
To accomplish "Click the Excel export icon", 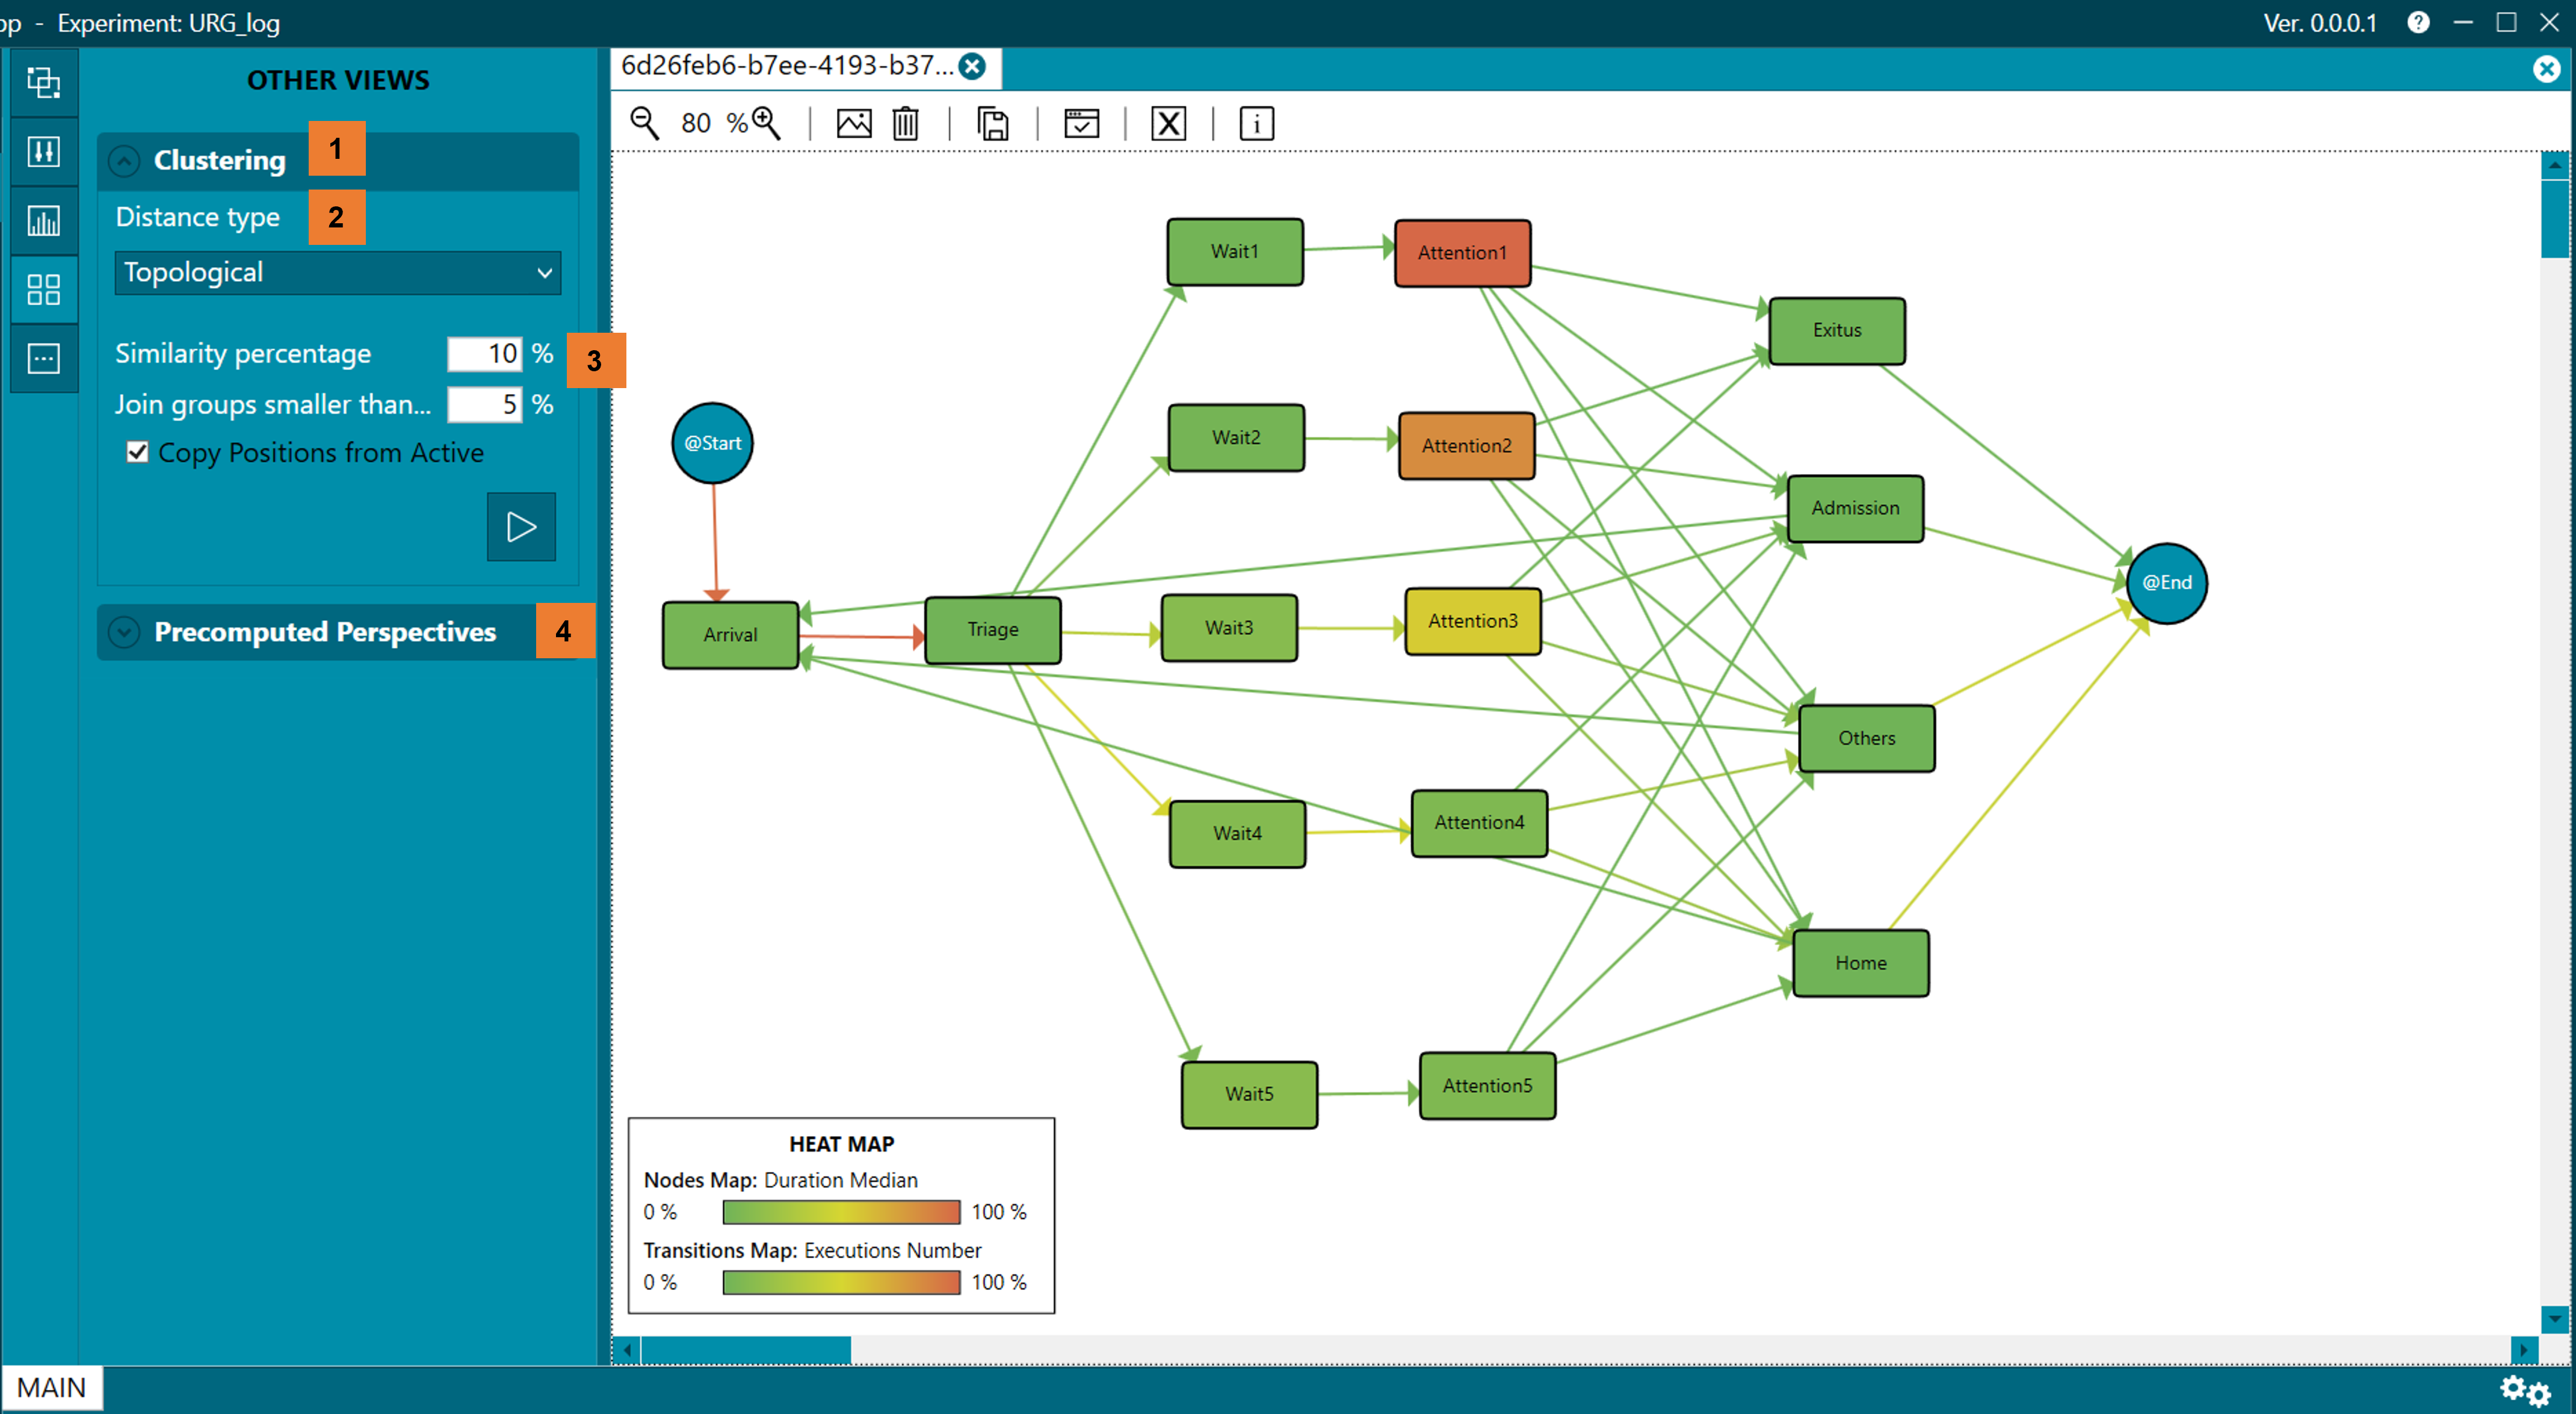I will pos(1169,124).
